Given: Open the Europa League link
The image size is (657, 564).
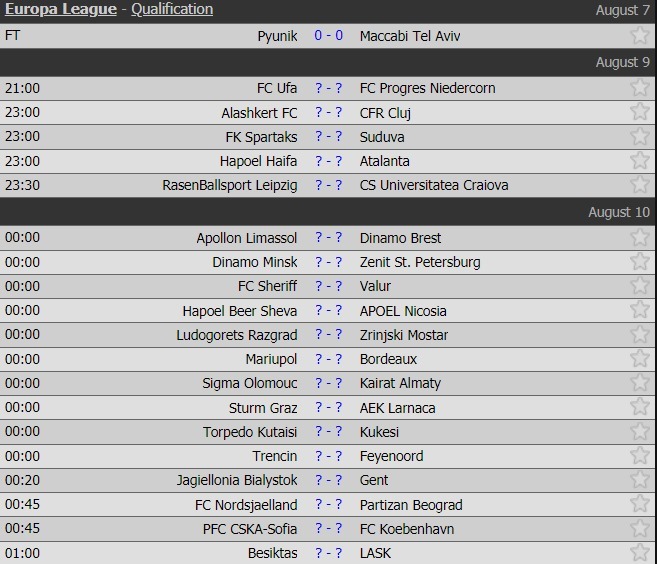Looking at the screenshot, I should [62, 9].
